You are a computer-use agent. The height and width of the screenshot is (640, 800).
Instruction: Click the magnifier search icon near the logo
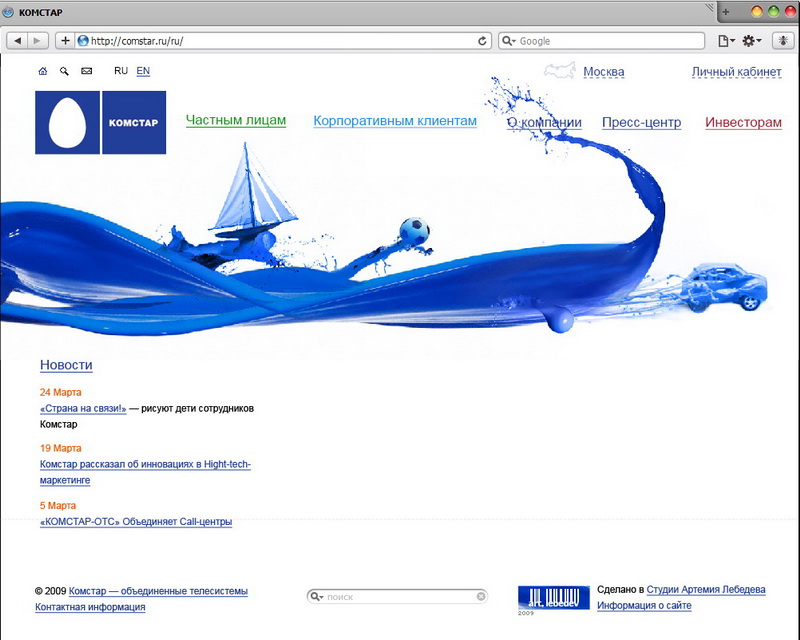click(x=64, y=71)
